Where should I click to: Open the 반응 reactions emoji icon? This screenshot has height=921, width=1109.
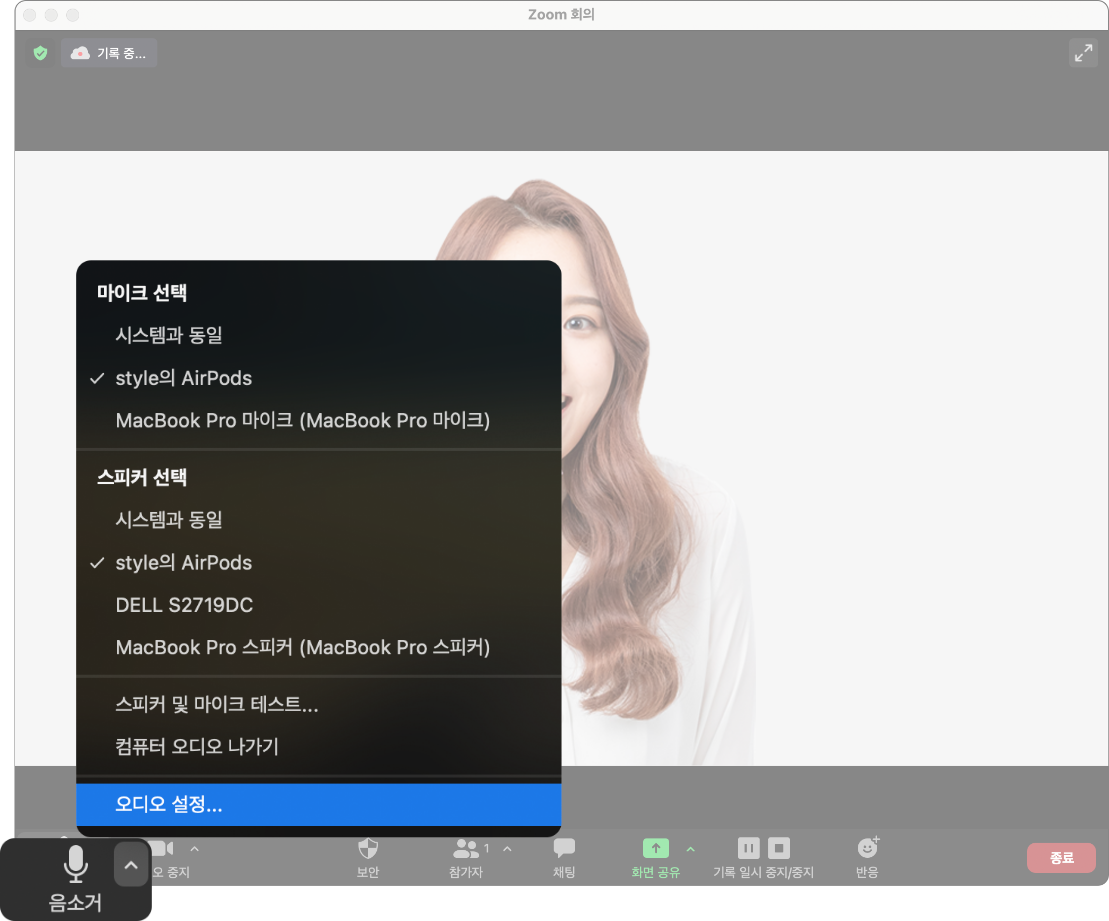(867, 848)
